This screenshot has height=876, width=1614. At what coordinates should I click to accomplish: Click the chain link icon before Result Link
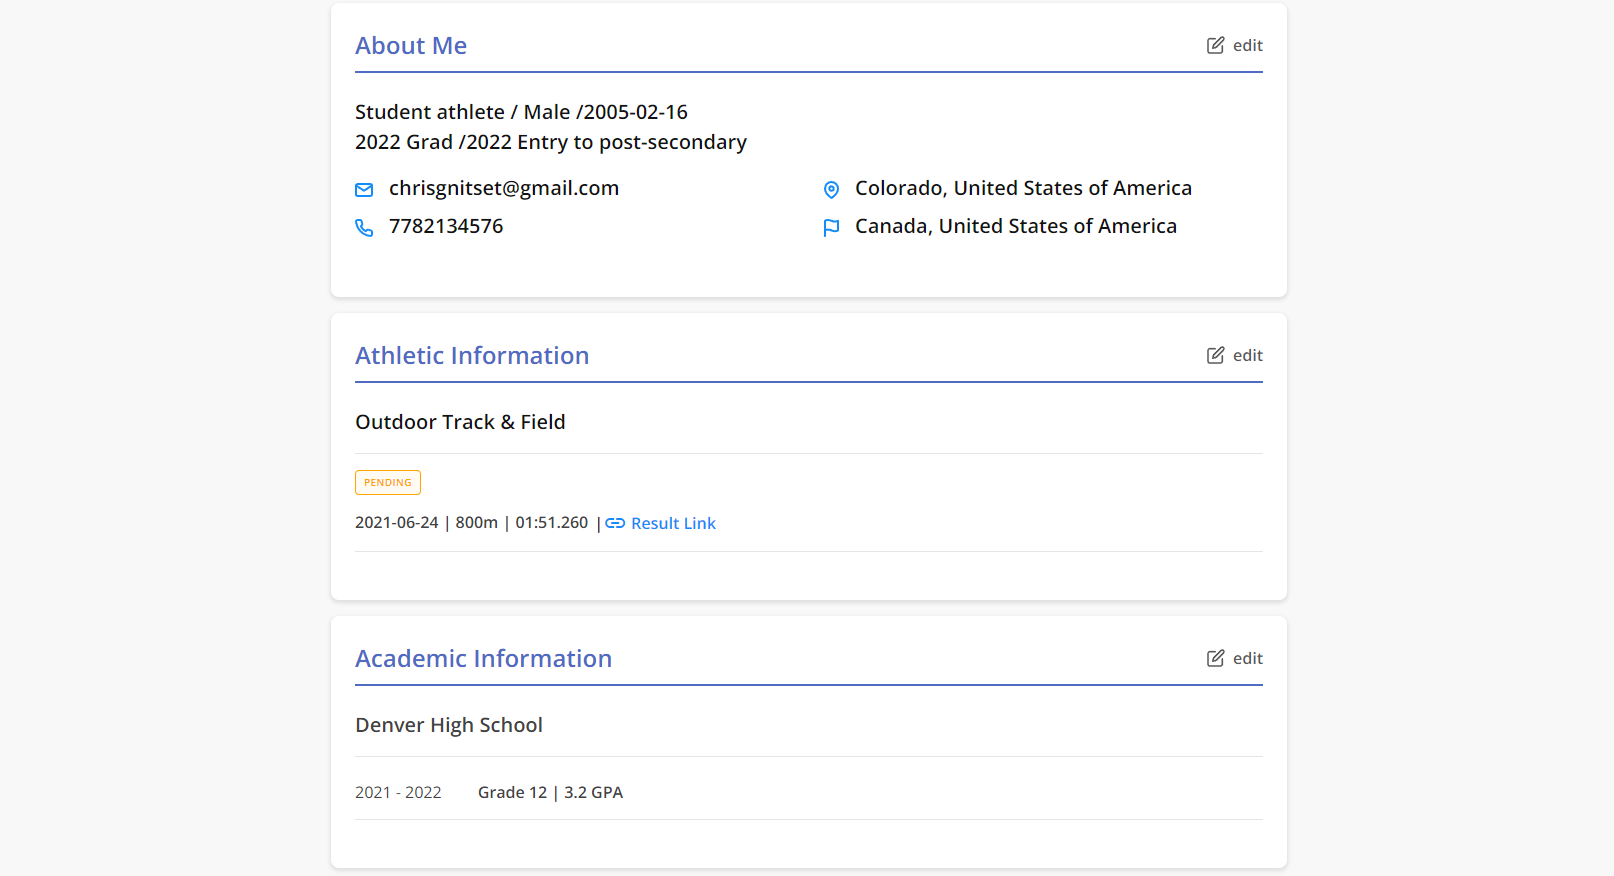615,523
